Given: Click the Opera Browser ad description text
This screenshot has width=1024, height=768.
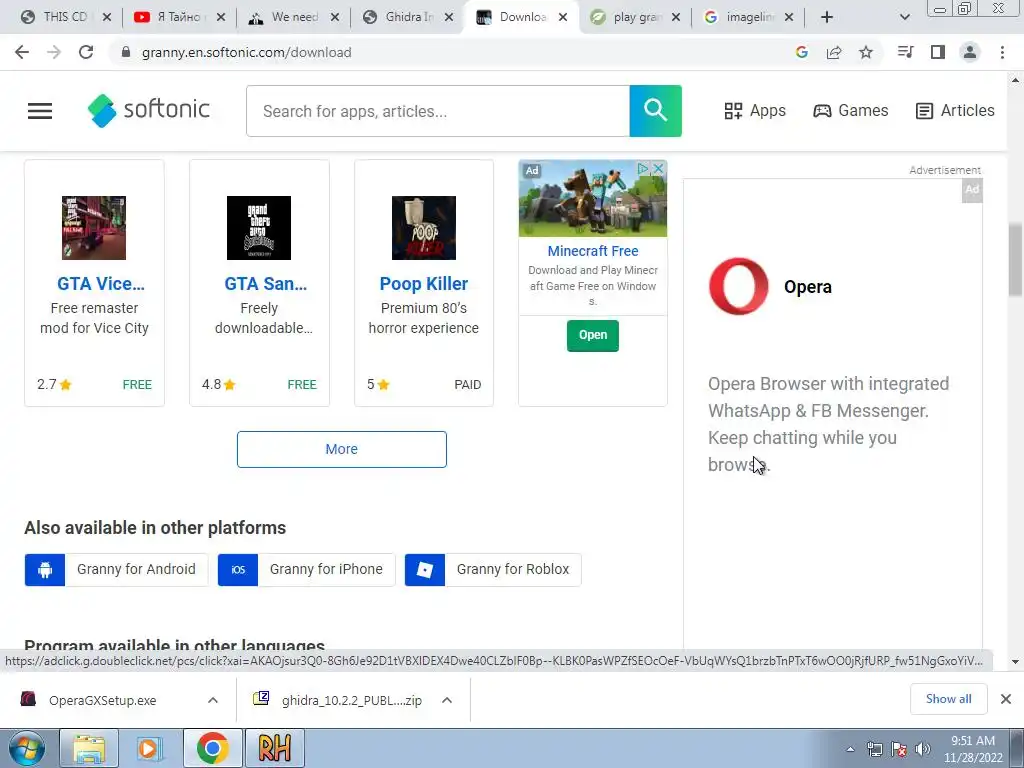Looking at the screenshot, I should [x=828, y=424].
